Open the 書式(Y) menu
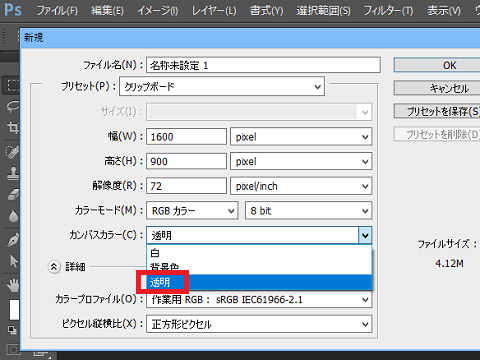This screenshot has height=360, width=480. (267, 11)
